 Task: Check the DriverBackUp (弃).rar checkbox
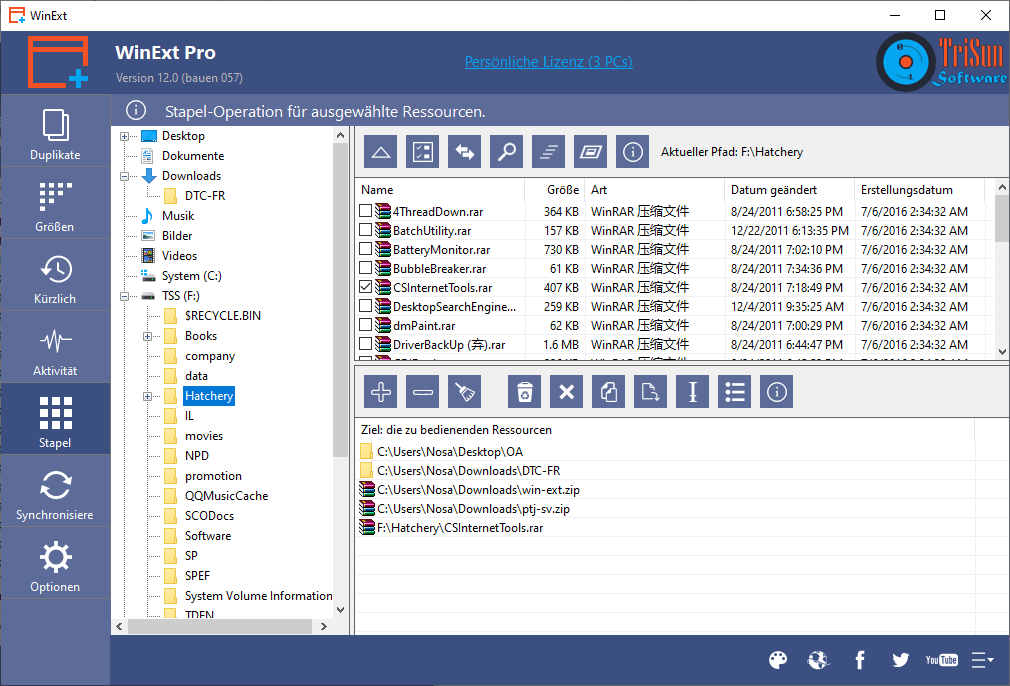[x=366, y=343]
